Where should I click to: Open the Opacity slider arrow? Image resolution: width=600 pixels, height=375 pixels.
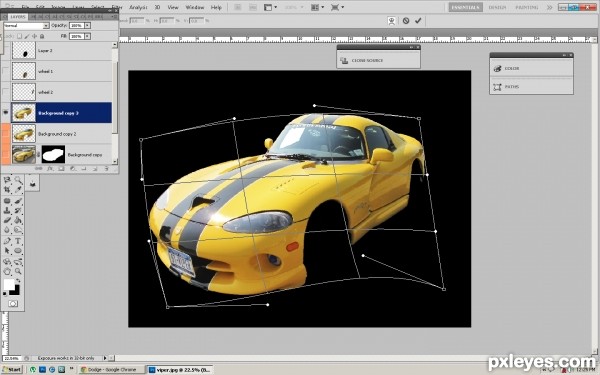coord(88,26)
